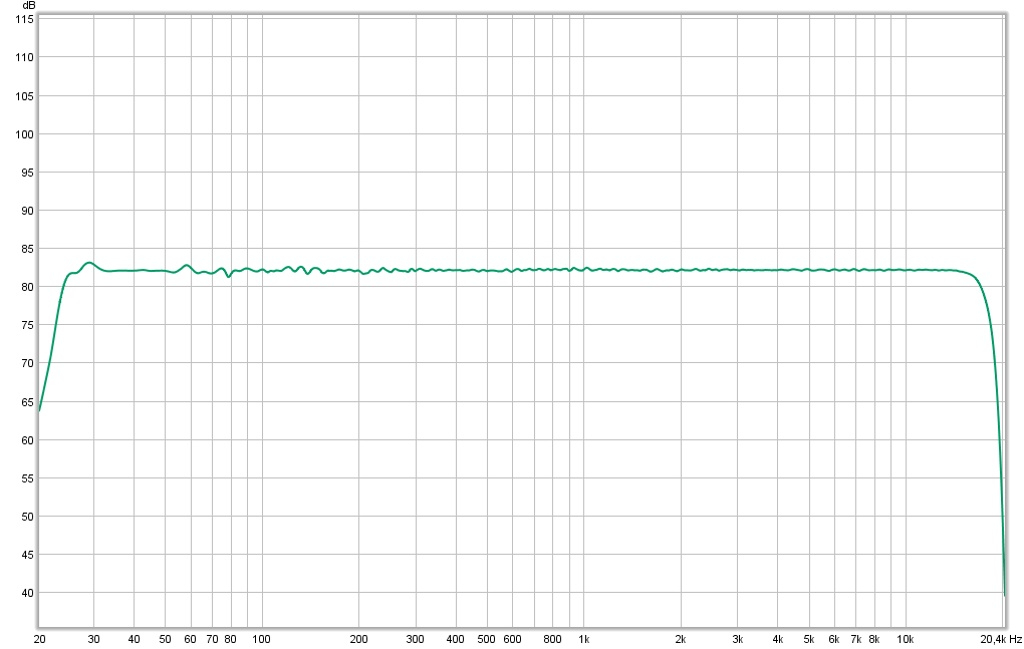This screenshot has width=1024, height=649.
Task: Click the 2k frequency axis label
Action: pos(680,639)
